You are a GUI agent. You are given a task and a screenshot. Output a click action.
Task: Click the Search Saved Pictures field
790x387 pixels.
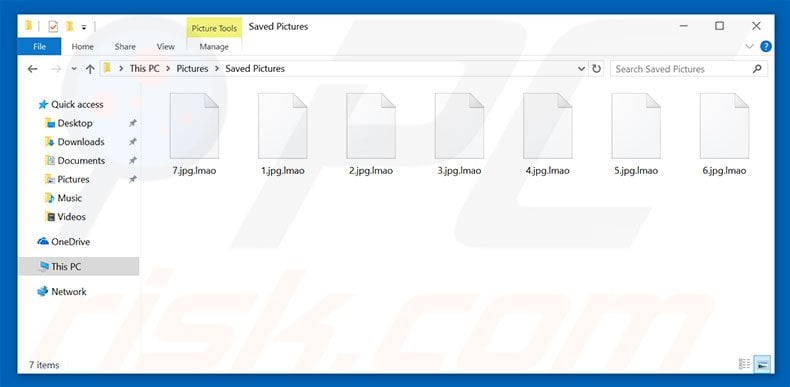(689, 69)
